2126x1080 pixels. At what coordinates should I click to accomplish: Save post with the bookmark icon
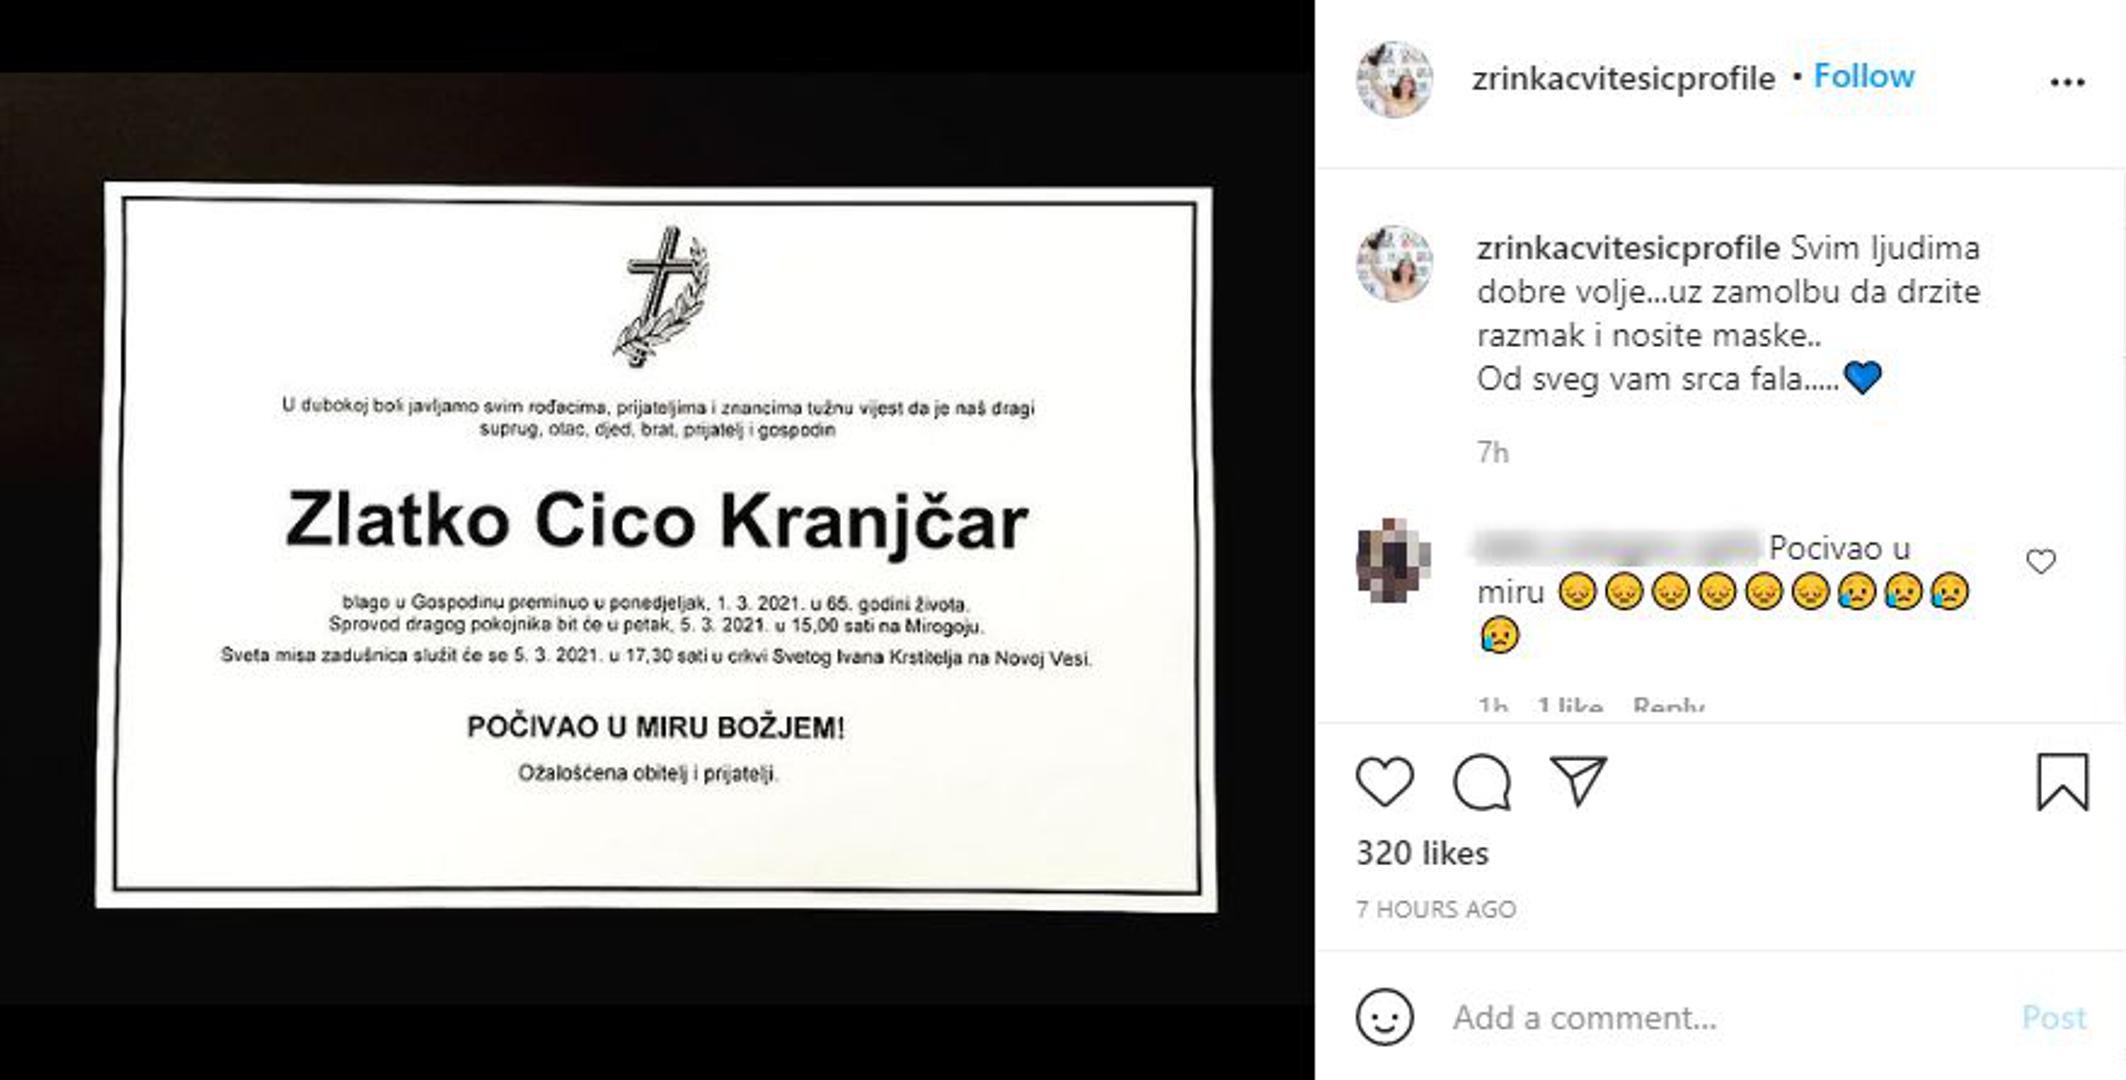(2062, 781)
